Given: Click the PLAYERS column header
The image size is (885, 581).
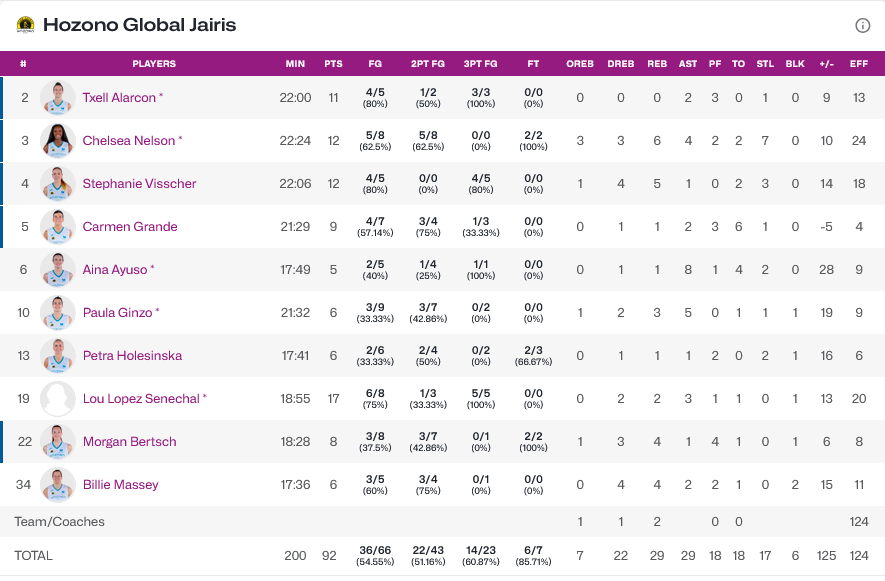Looking at the screenshot, I should click(x=154, y=64).
